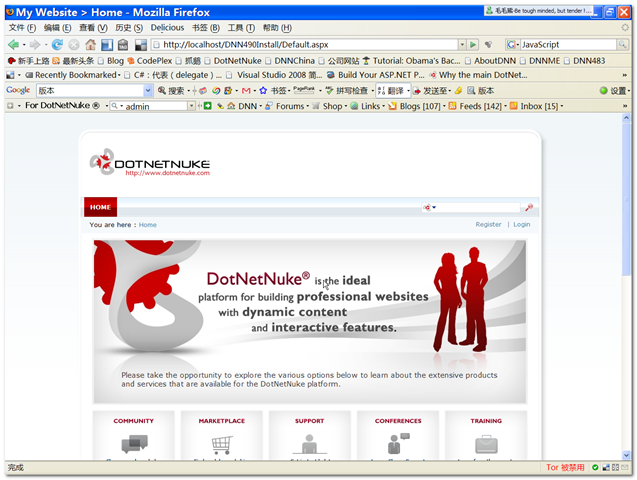
Task: Open the 帮助 (H) menu
Action: pos(277,28)
